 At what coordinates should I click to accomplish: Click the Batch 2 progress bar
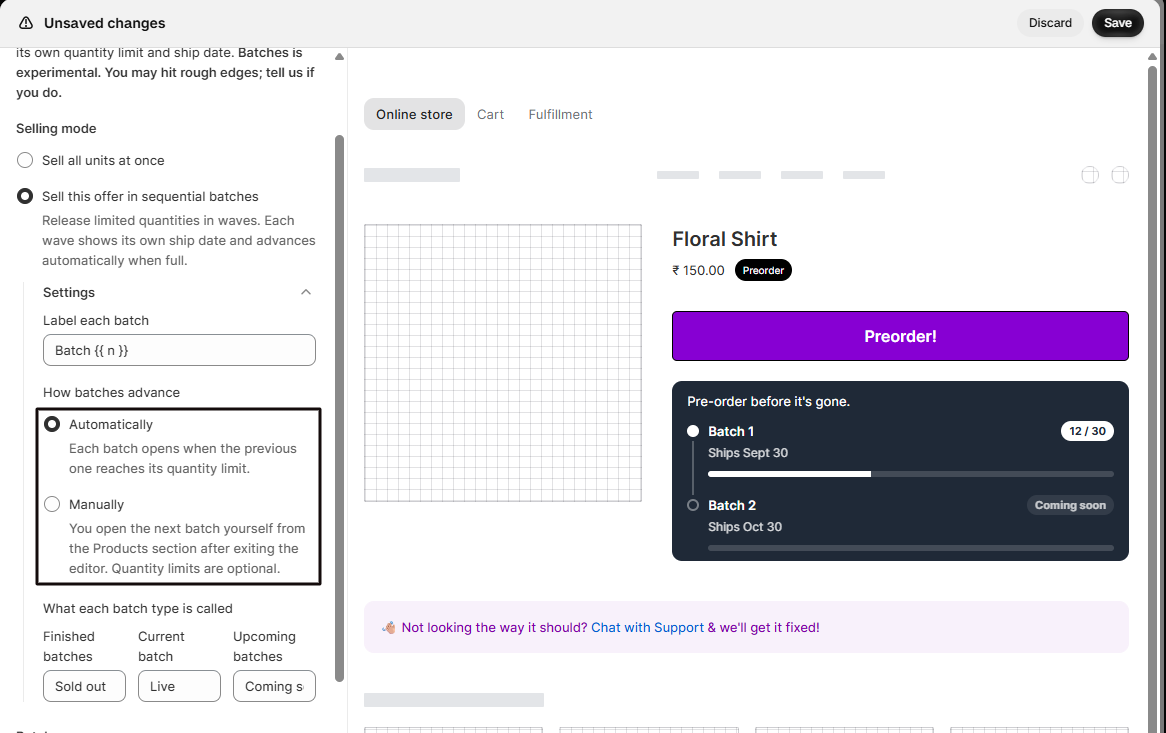tap(911, 548)
